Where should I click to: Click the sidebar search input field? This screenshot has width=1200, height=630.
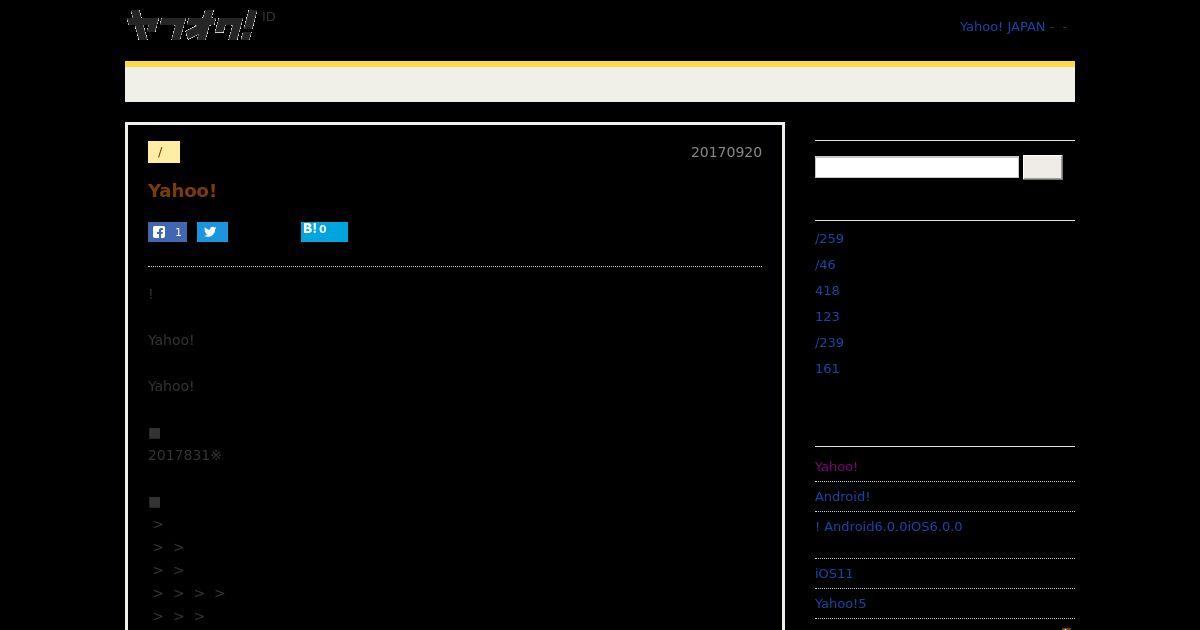(917, 167)
